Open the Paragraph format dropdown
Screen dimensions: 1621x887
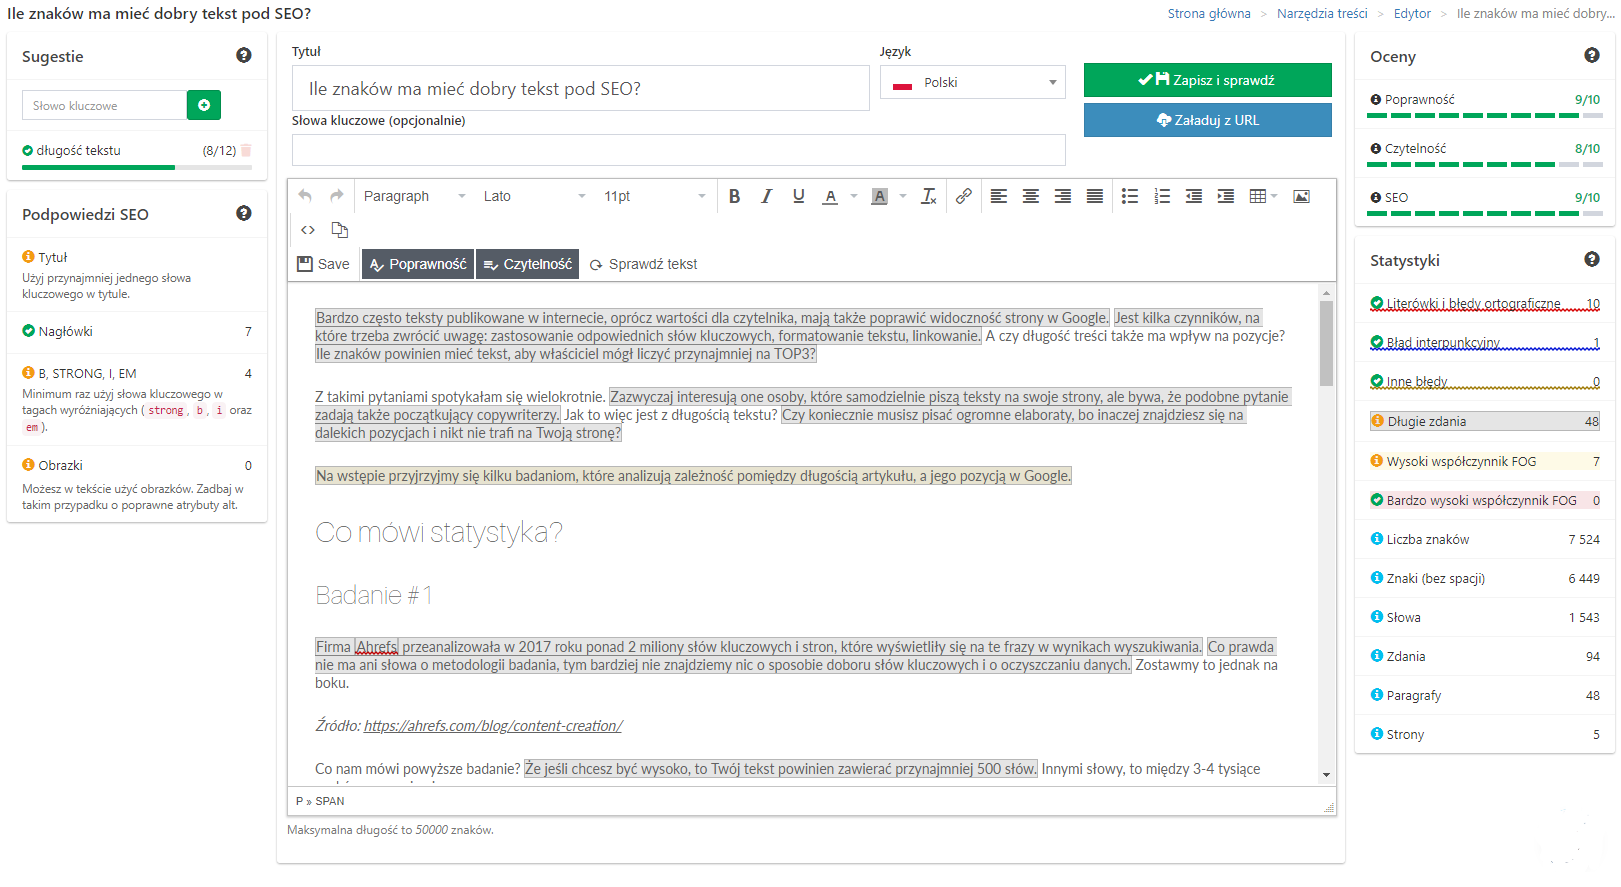tap(414, 196)
